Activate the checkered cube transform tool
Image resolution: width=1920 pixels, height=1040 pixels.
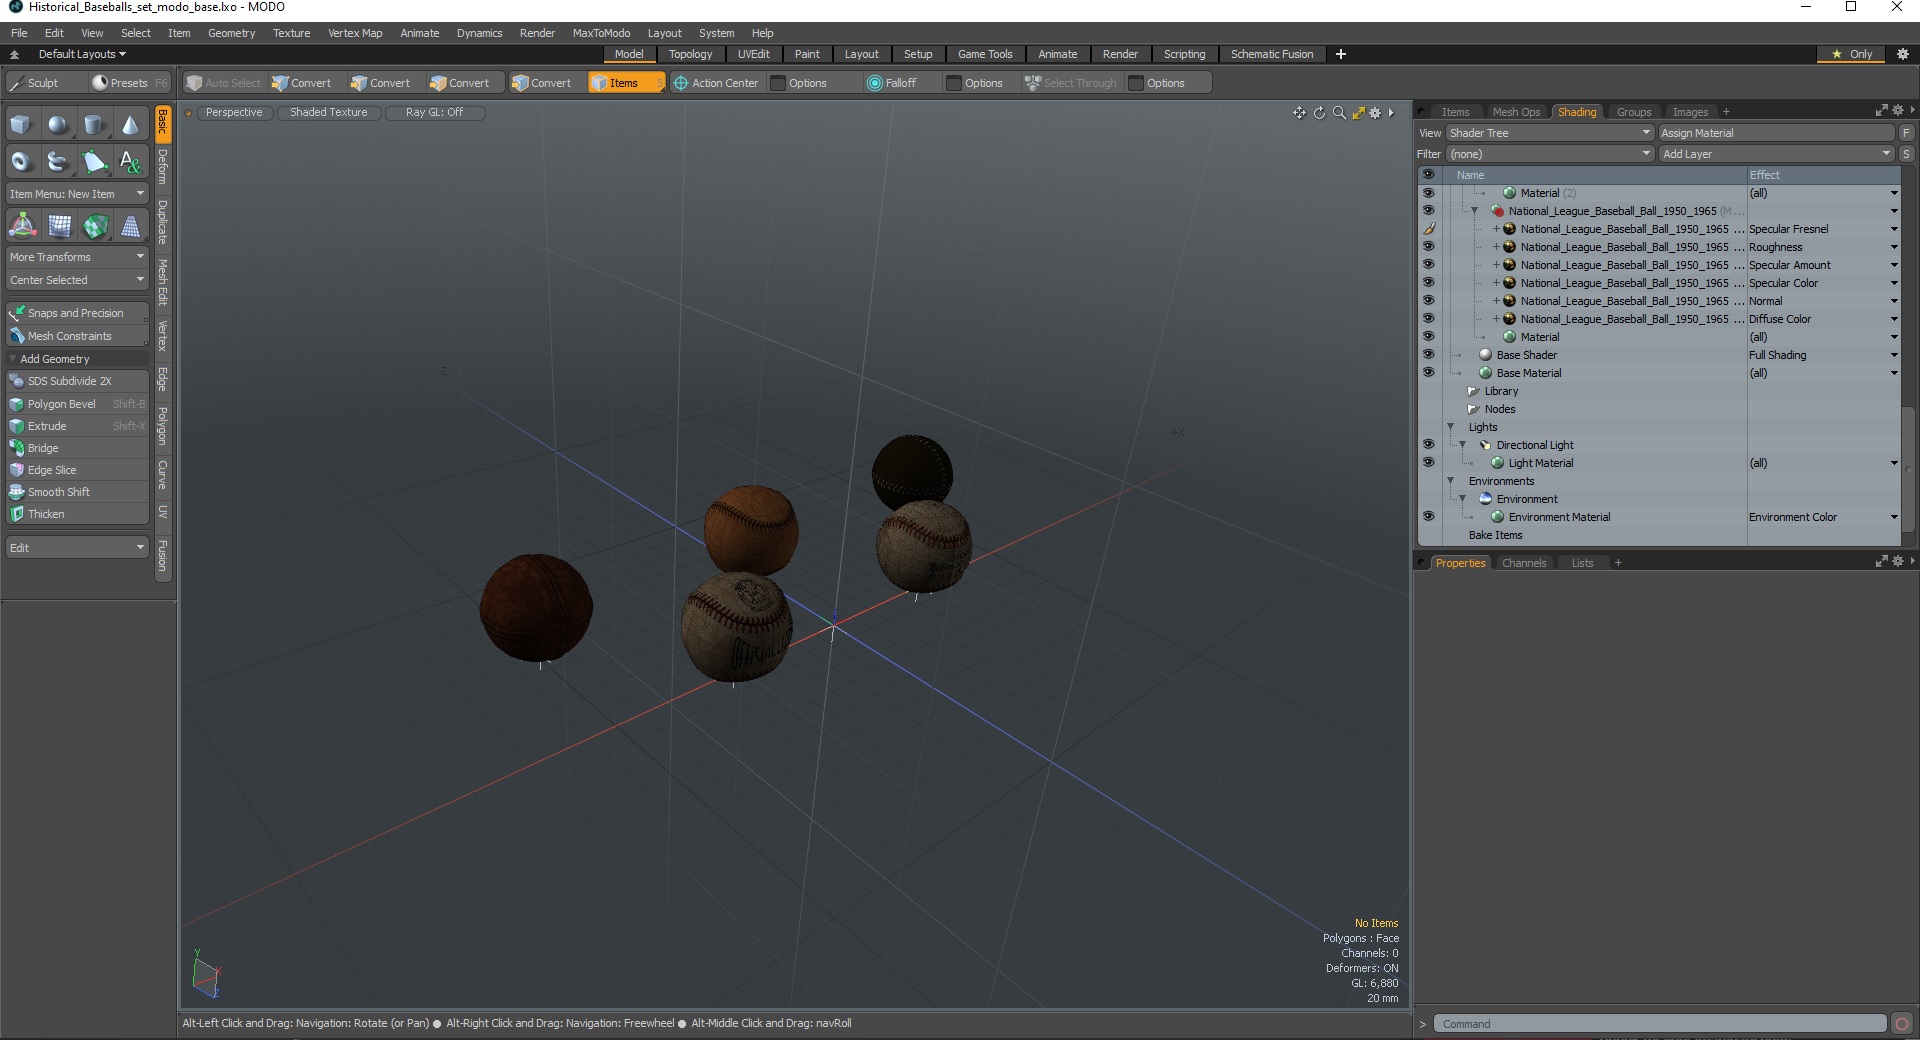tap(95, 226)
